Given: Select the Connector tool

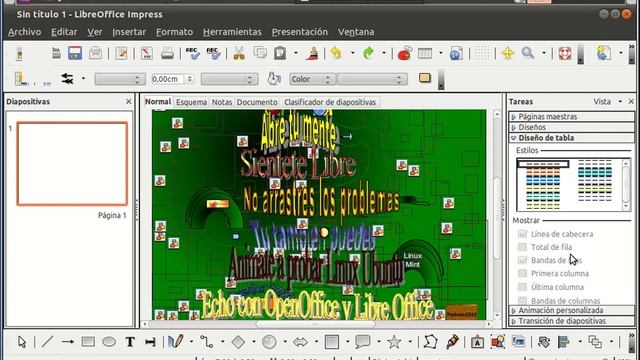Looking at the screenshot, I should click(207, 342).
